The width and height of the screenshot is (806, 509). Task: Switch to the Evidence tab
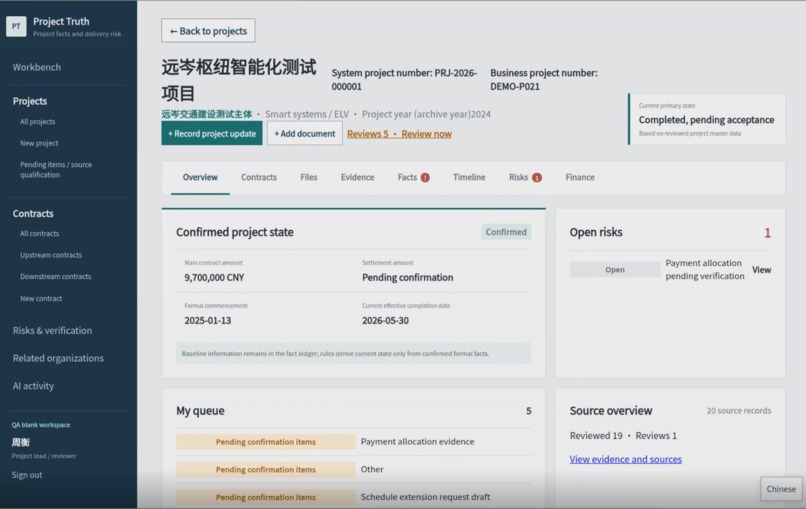(x=357, y=177)
